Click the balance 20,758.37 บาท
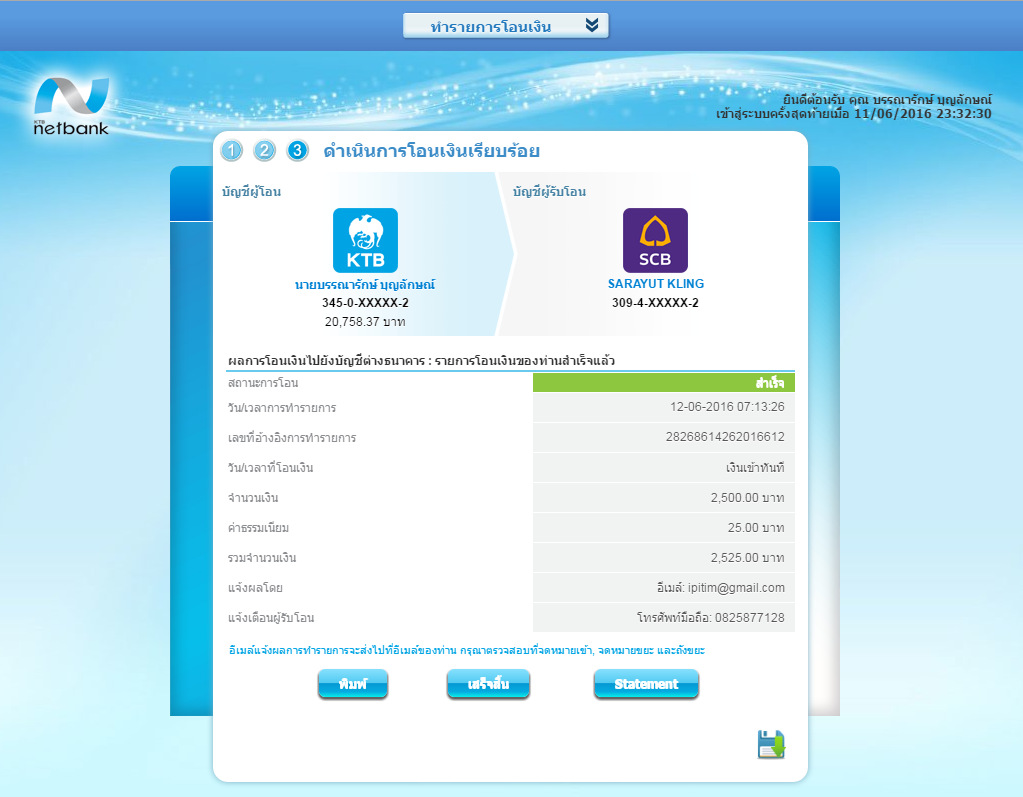Screen dimensions: 1023x797 pyautogui.click(x=365, y=322)
